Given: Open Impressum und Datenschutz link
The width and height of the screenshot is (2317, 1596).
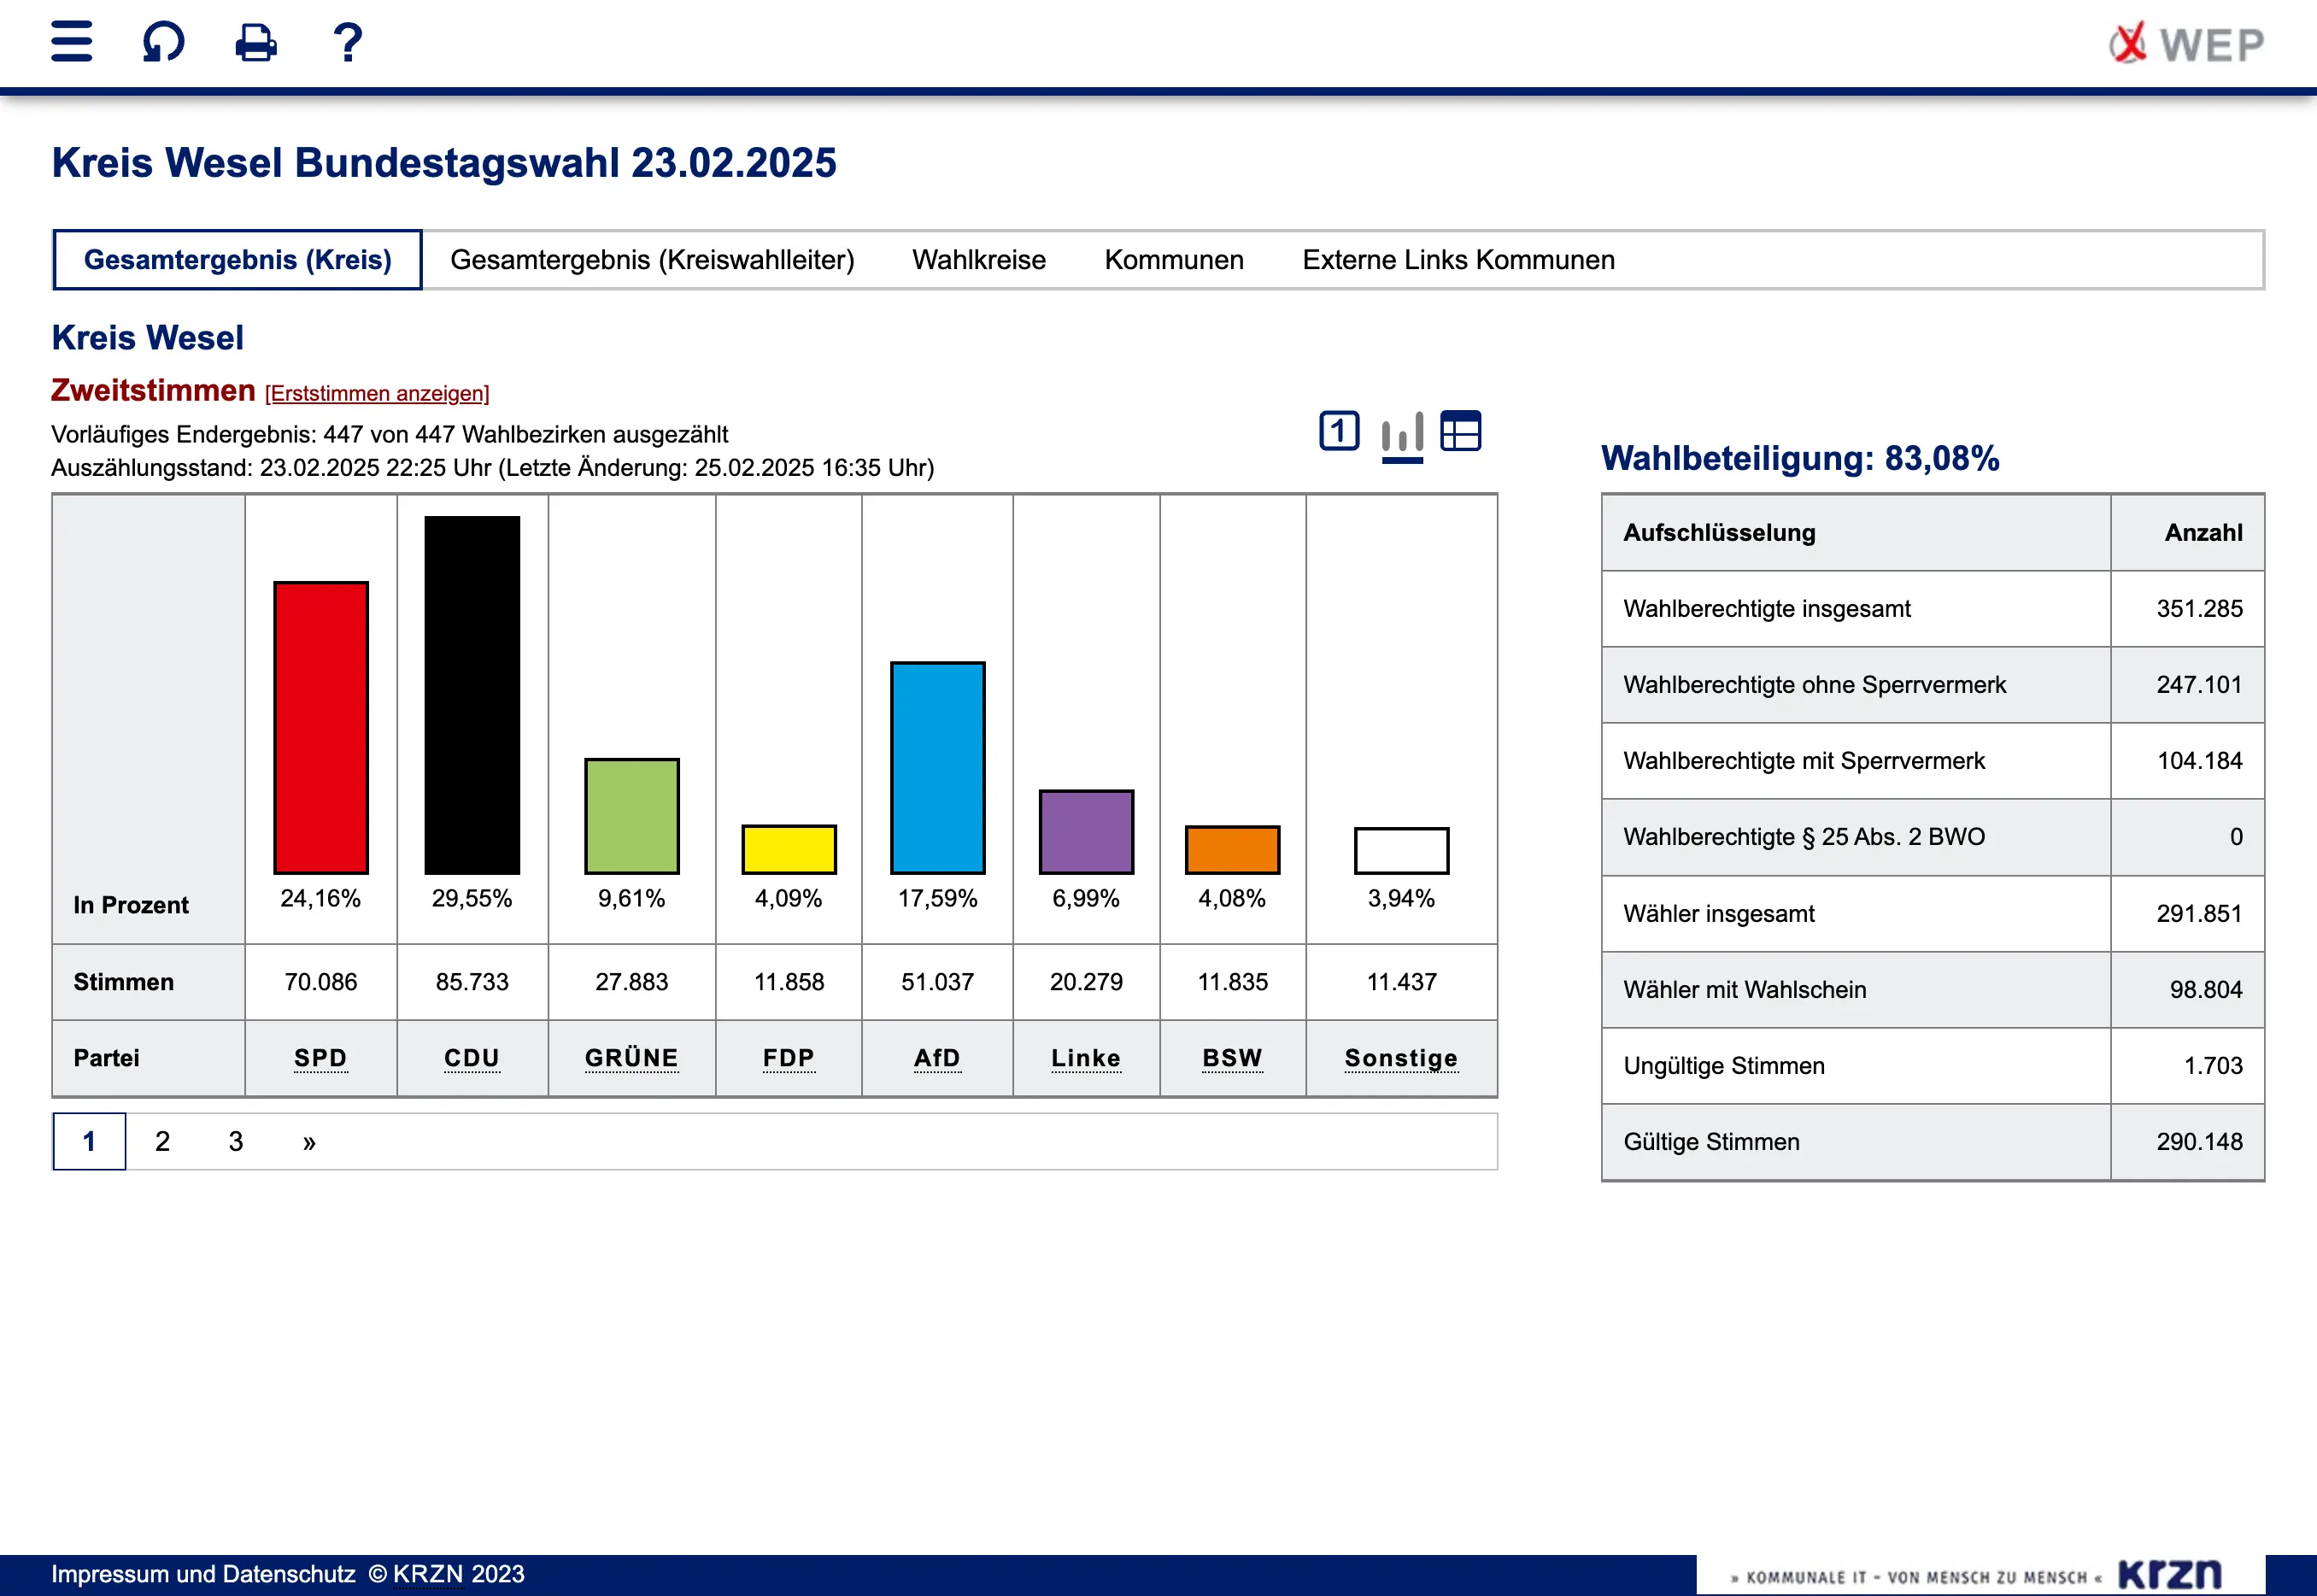Looking at the screenshot, I should 203,1574.
